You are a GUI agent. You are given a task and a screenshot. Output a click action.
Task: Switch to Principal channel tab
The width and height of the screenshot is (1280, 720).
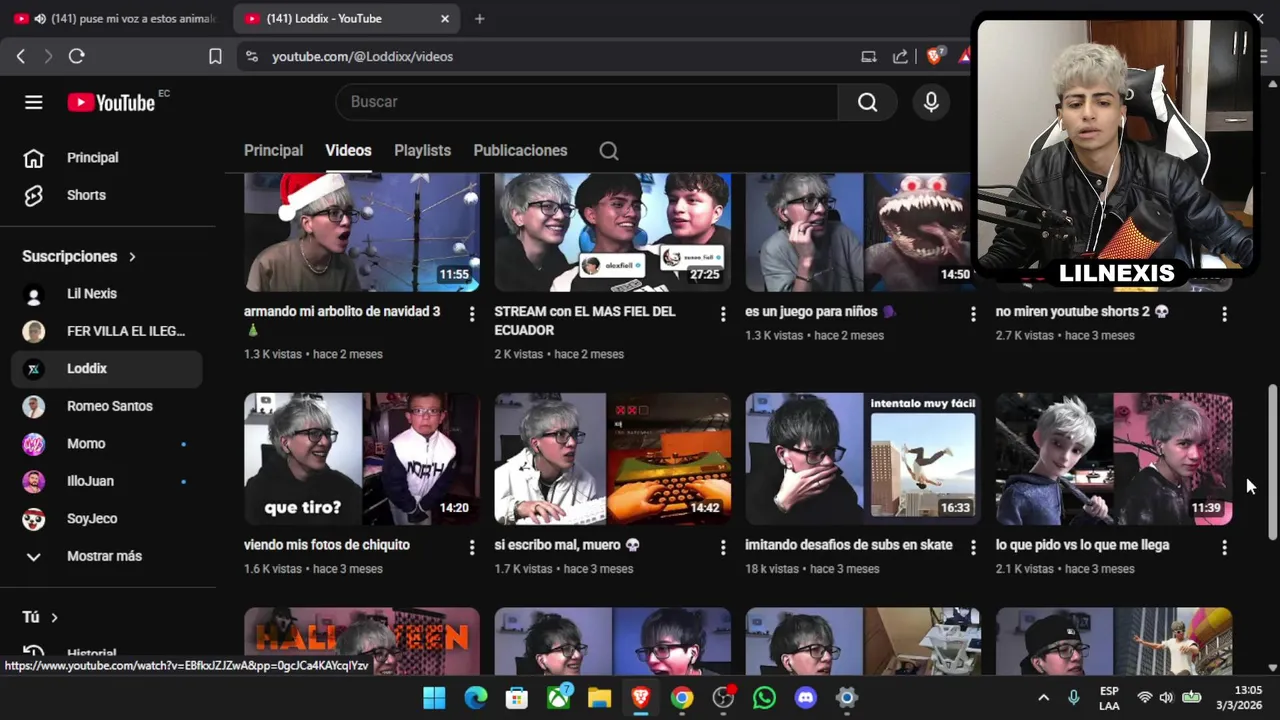tap(273, 151)
